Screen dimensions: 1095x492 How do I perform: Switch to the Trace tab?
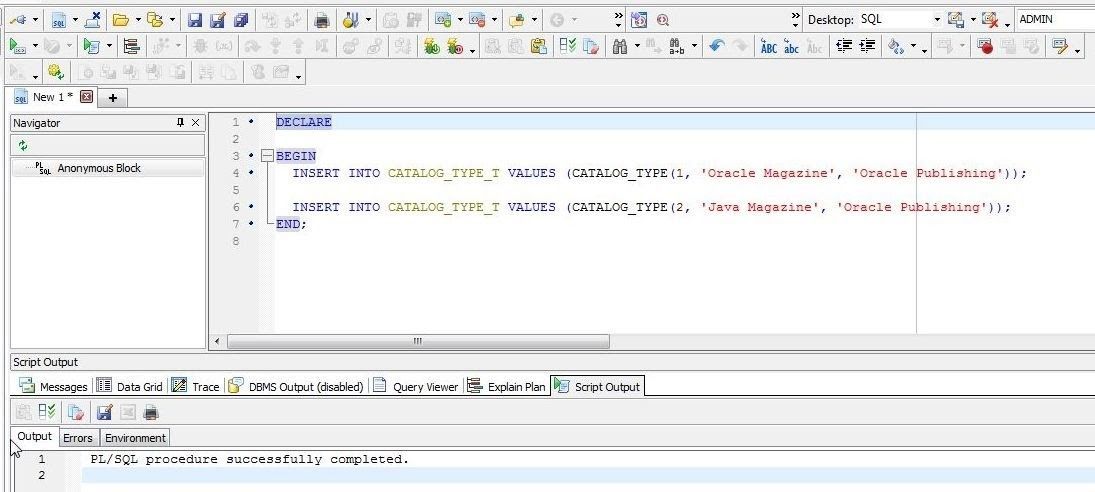196,386
